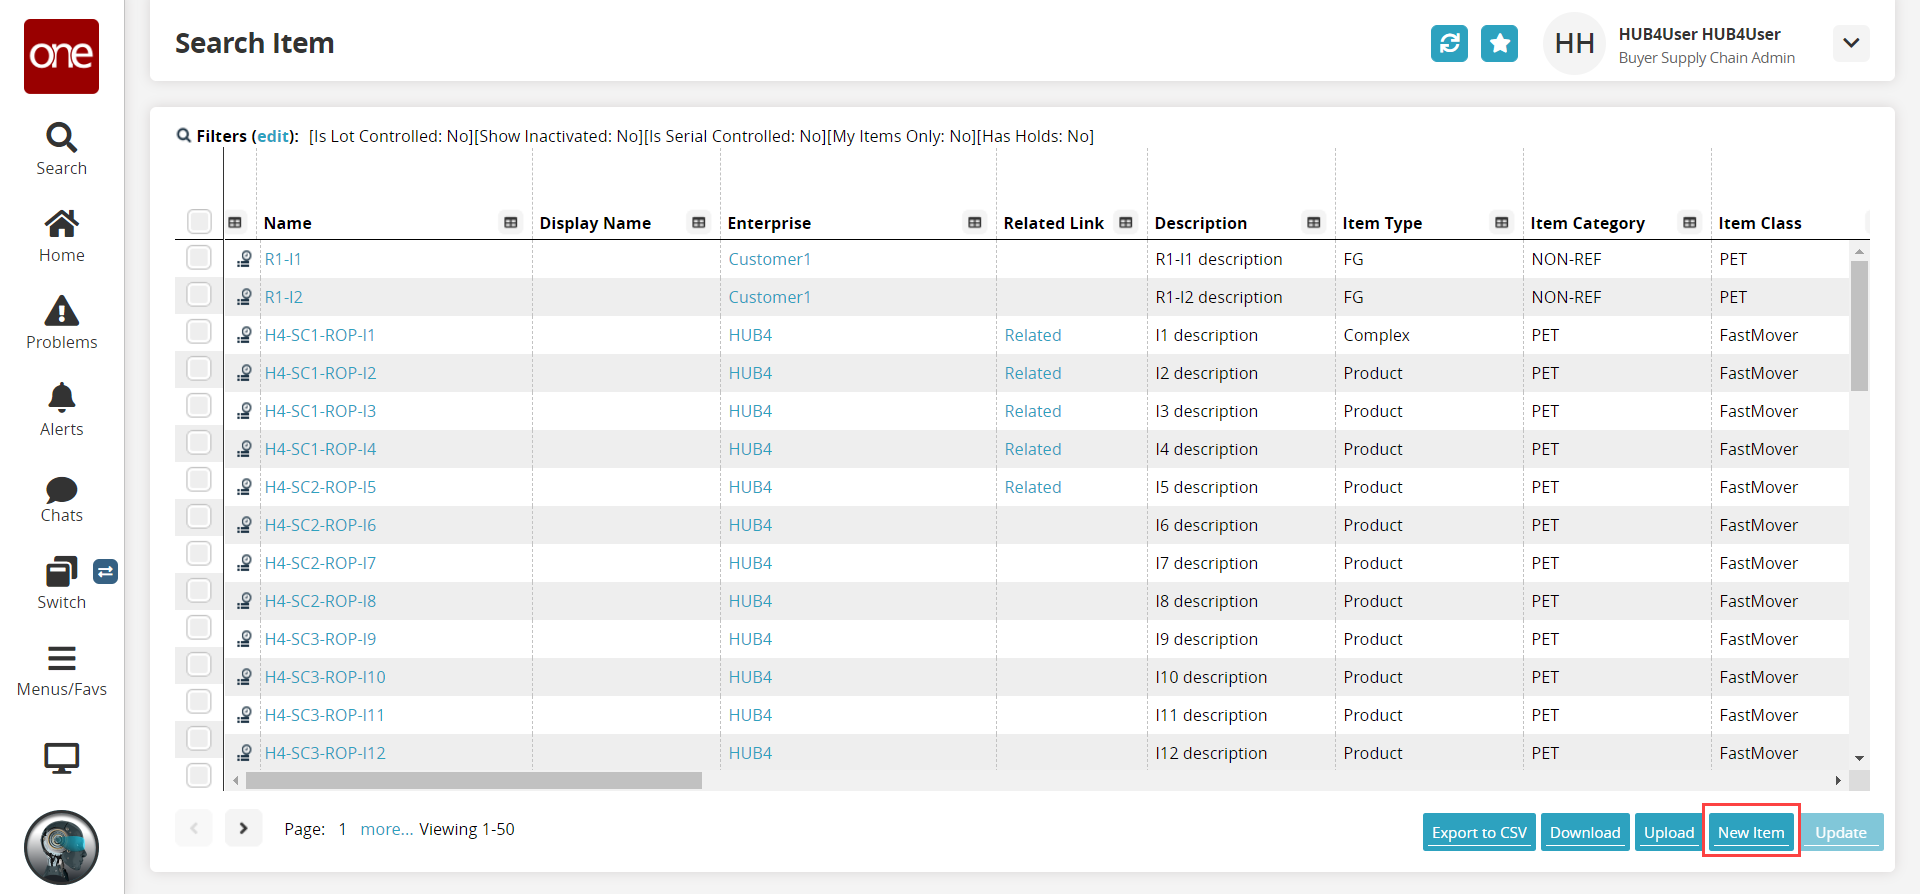1920x894 pixels.
Task: Open the Menus/Favs hamburger icon
Action: [x=61, y=659]
